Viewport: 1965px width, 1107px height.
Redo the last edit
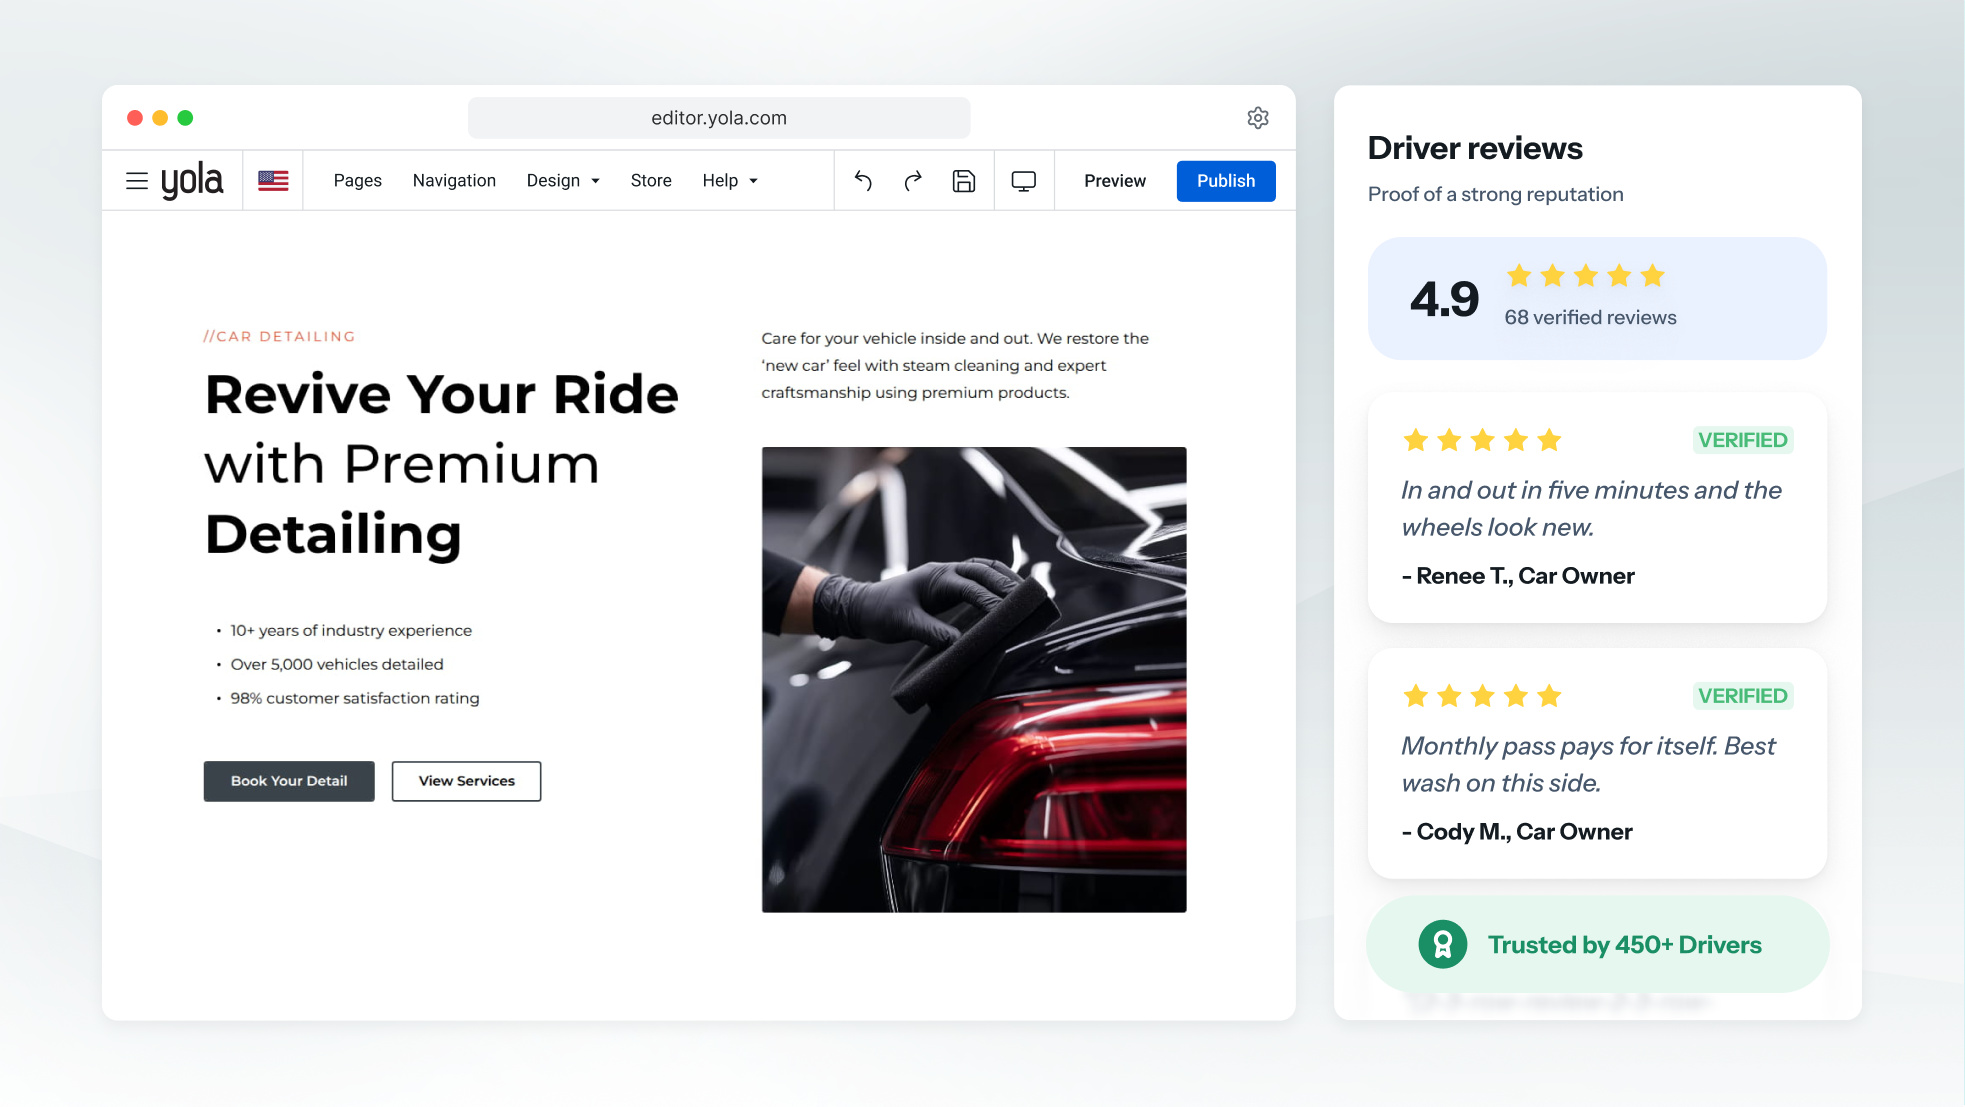913,181
